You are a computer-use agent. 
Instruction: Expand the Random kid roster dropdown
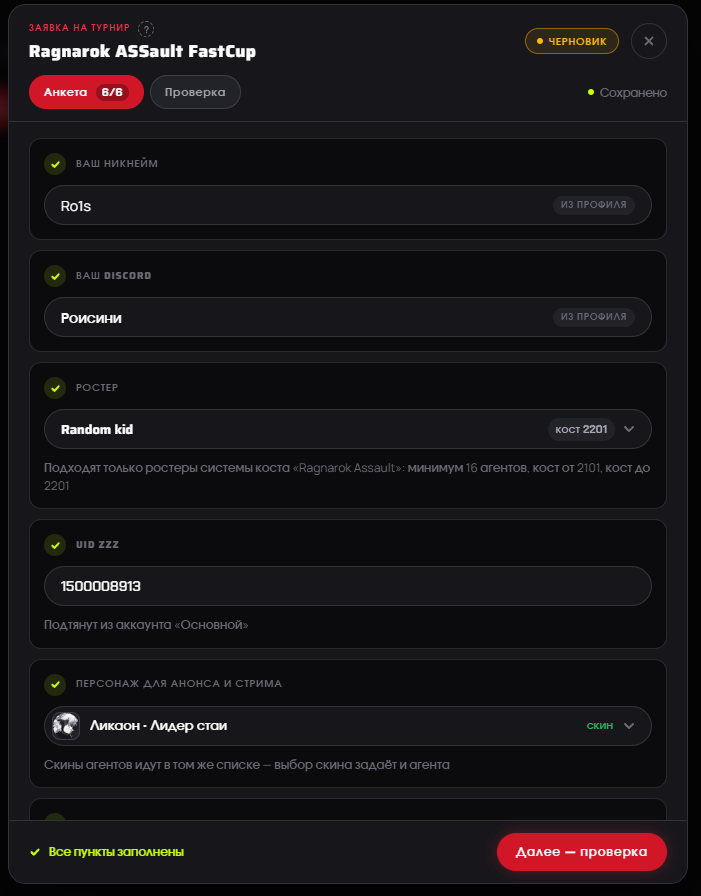[629, 429]
